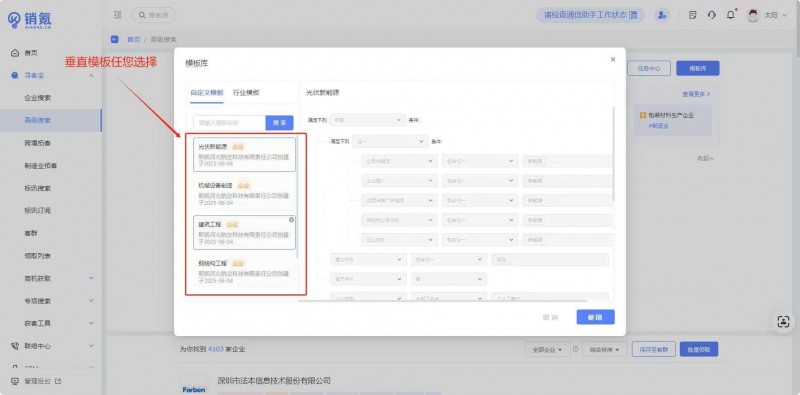Viewport: 800px width, 395px height.
Task: Click the 首页 home icon in sidebar
Action: click(x=15, y=53)
